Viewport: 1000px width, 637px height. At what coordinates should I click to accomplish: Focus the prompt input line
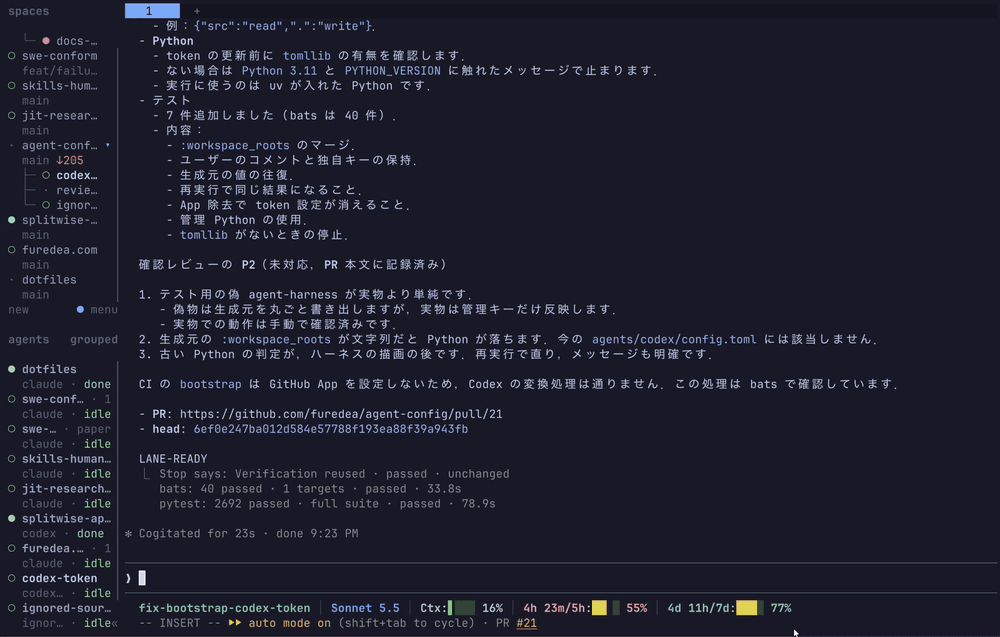pyautogui.click(x=561, y=578)
